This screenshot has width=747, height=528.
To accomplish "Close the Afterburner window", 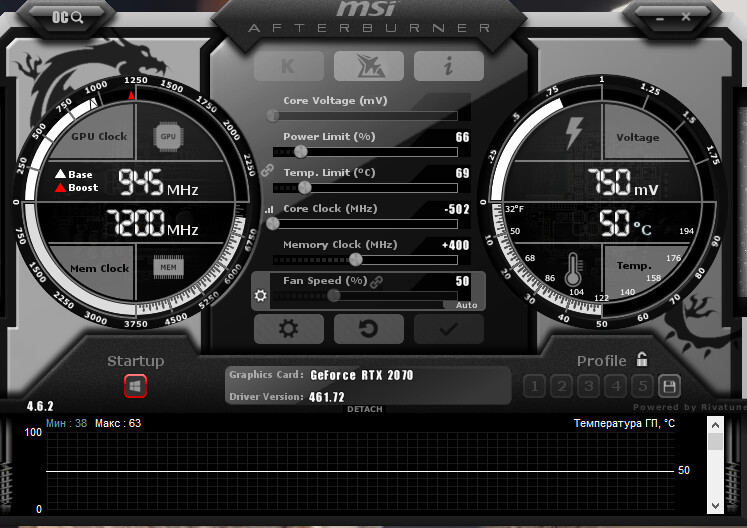I will pyautogui.click(x=686, y=17).
